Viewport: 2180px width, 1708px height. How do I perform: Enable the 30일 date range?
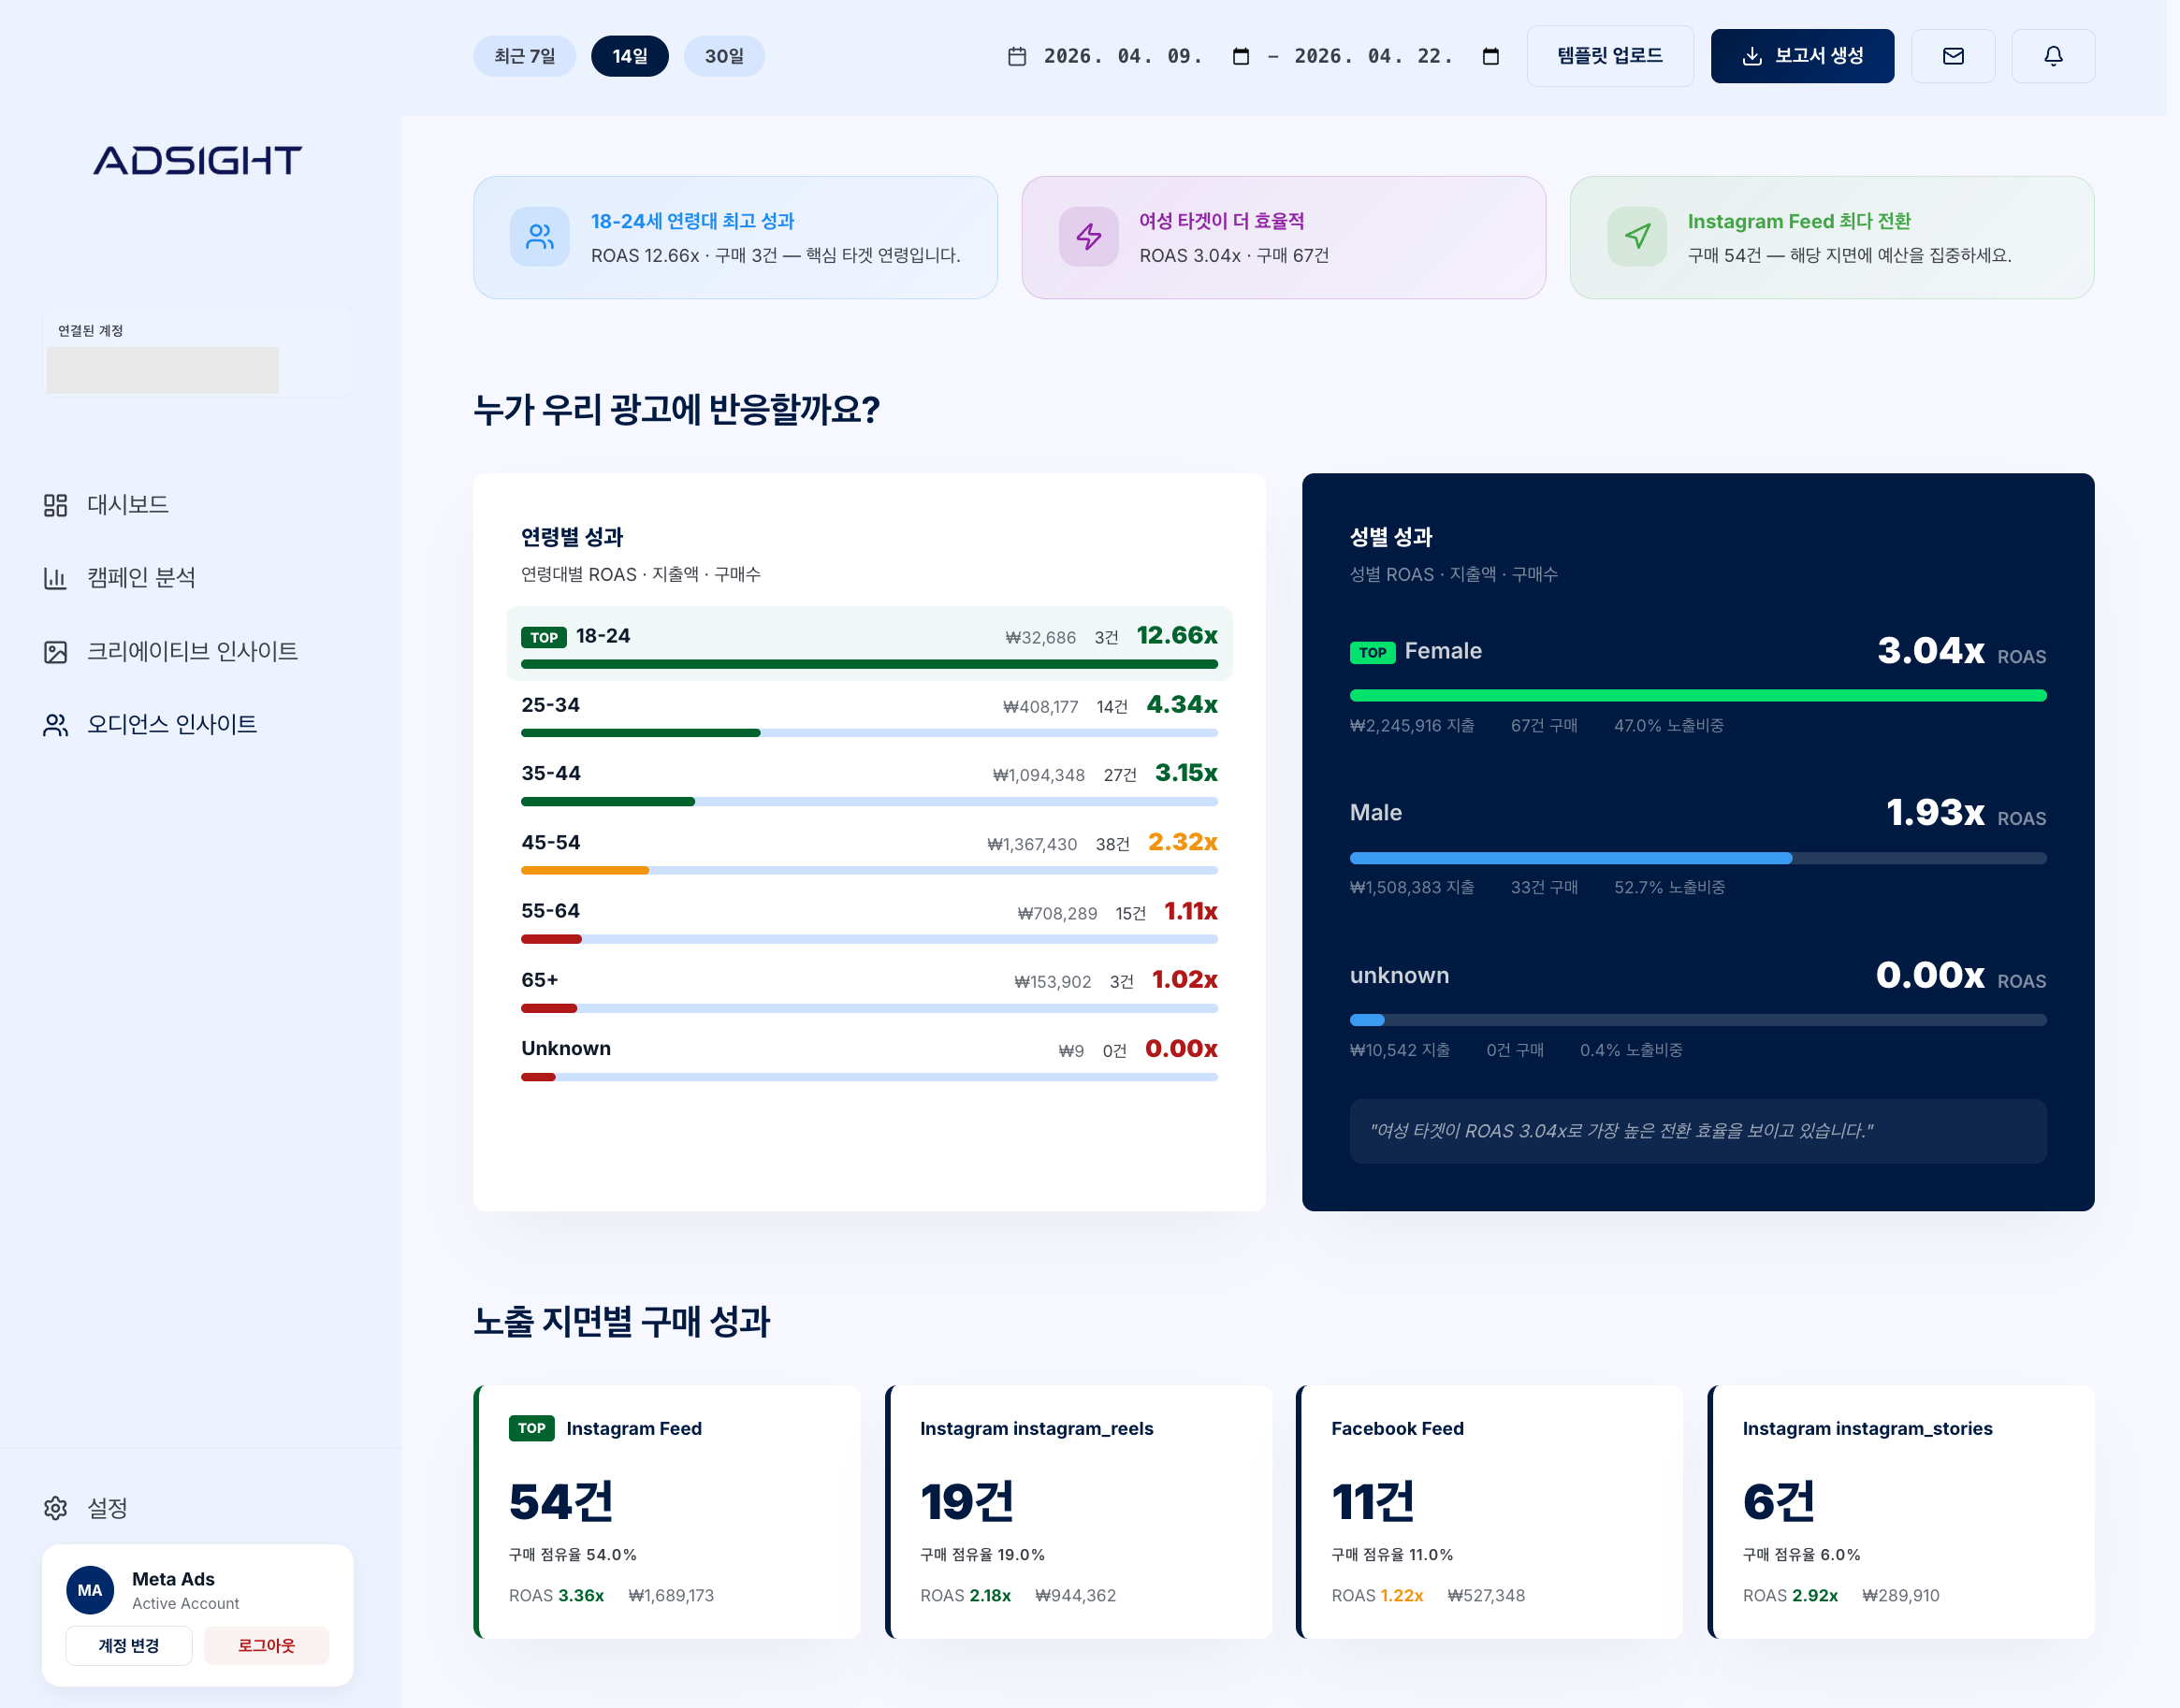point(723,56)
